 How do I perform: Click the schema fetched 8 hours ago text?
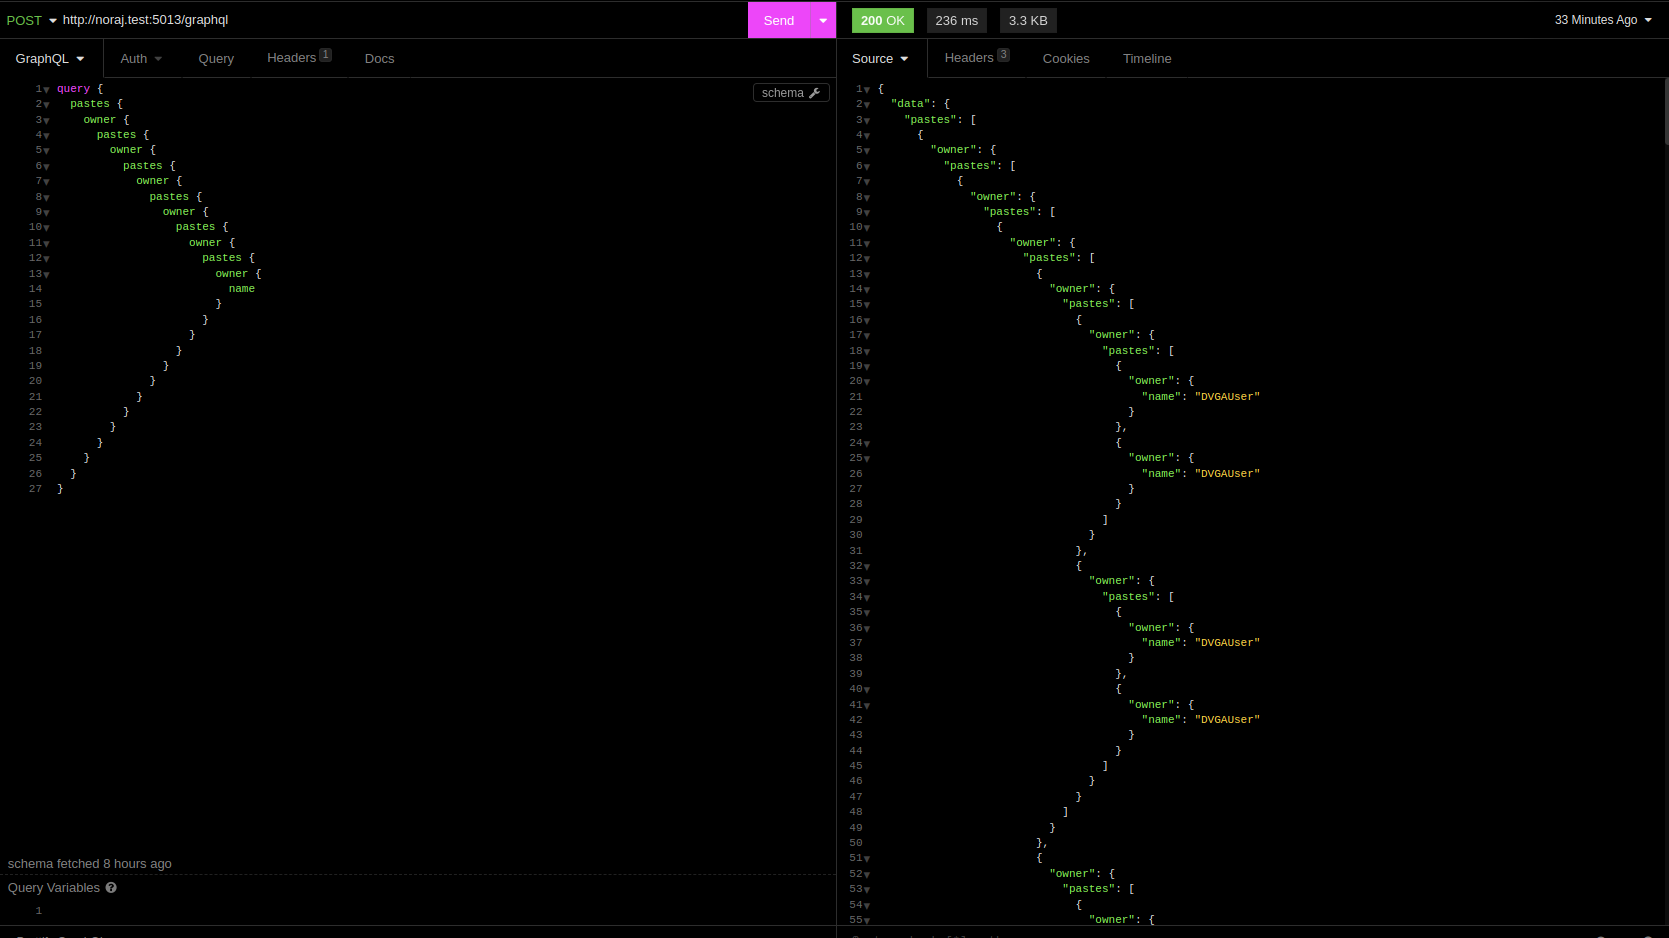point(90,864)
